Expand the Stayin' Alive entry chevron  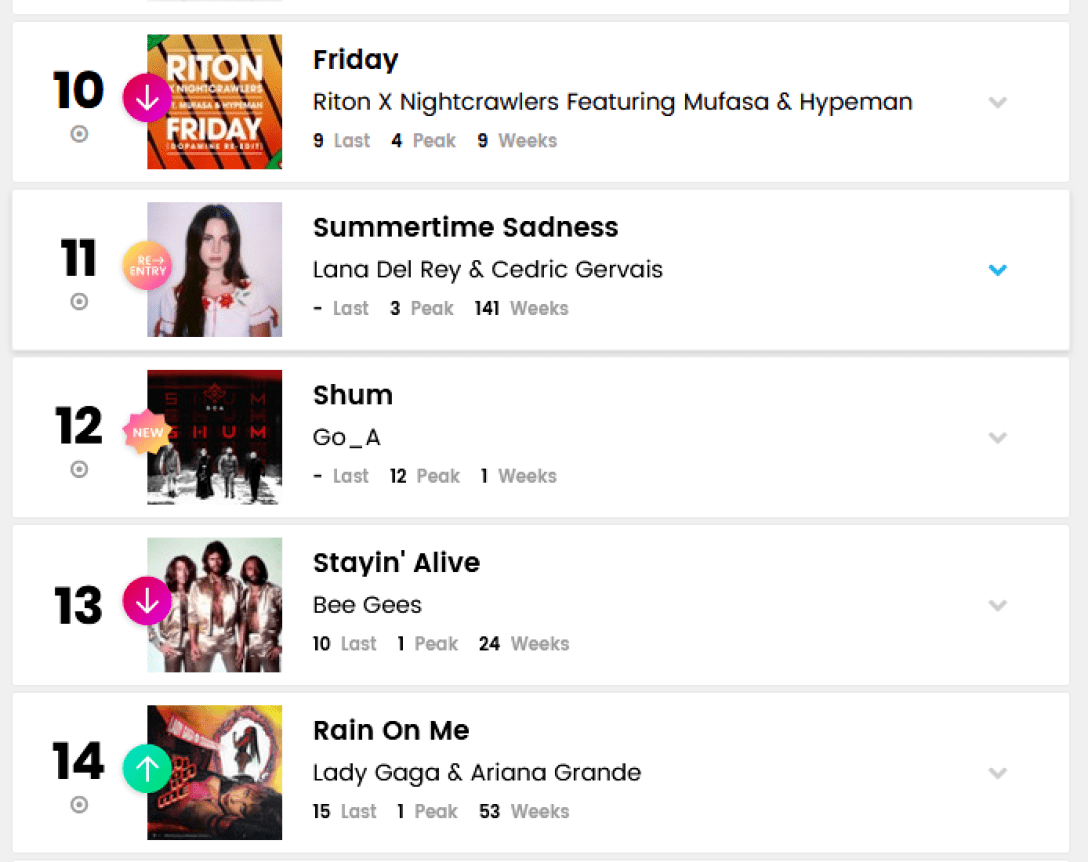pos(997,605)
